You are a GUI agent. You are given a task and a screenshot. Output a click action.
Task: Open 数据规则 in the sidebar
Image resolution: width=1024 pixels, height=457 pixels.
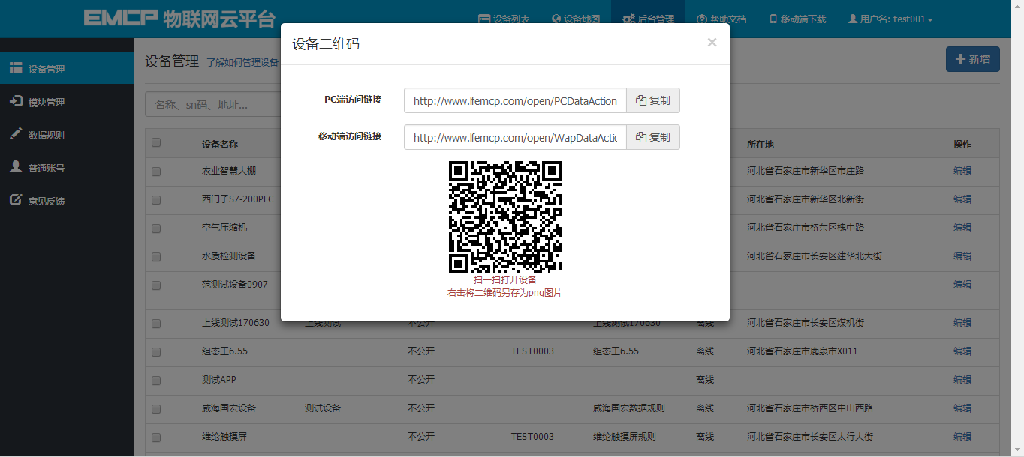pyautogui.click(x=67, y=134)
